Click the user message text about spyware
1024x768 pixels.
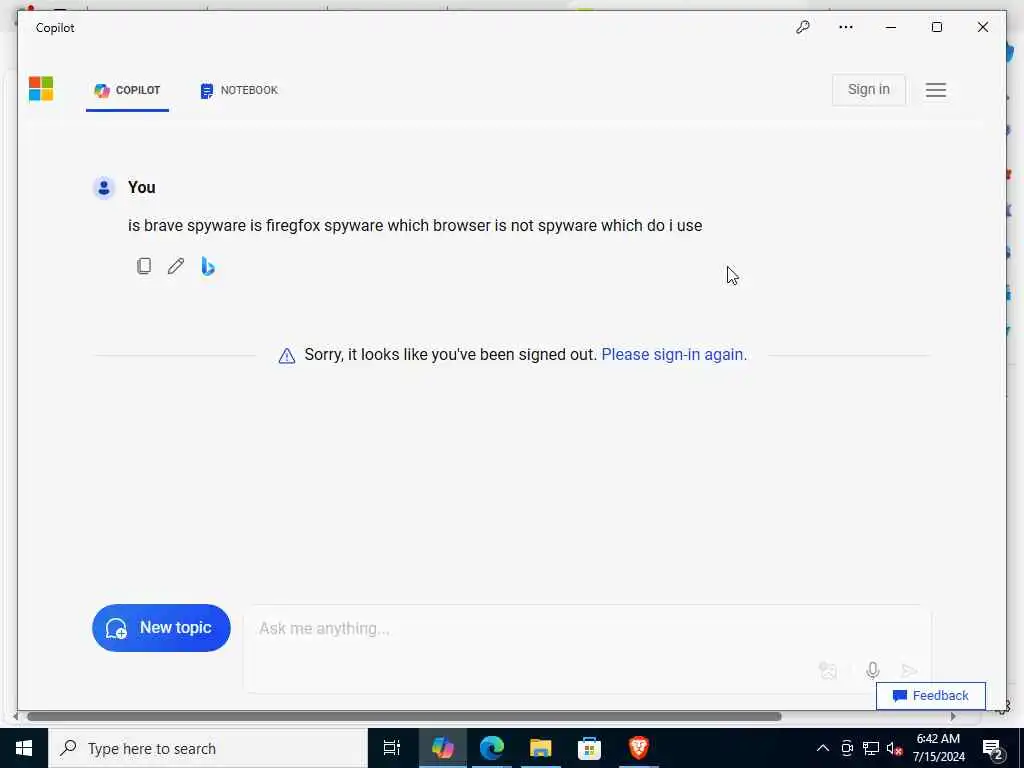tap(415, 226)
